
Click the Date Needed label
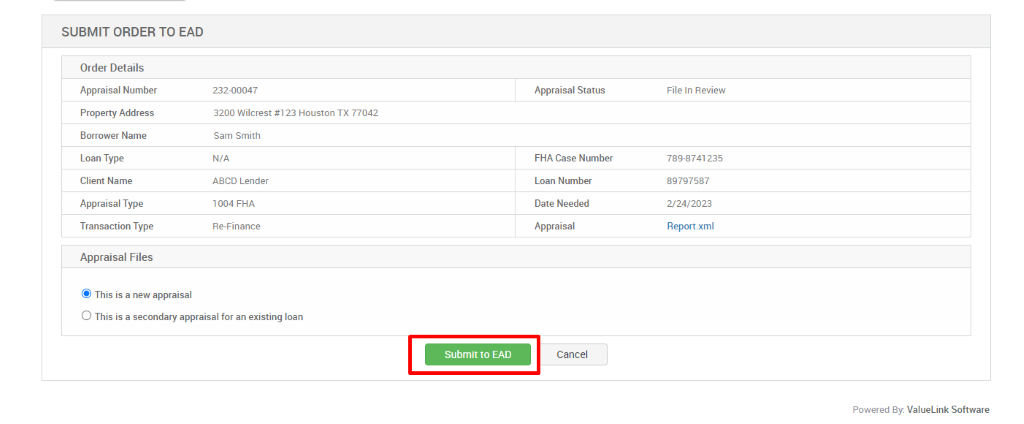pyautogui.click(x=562, y=204)
